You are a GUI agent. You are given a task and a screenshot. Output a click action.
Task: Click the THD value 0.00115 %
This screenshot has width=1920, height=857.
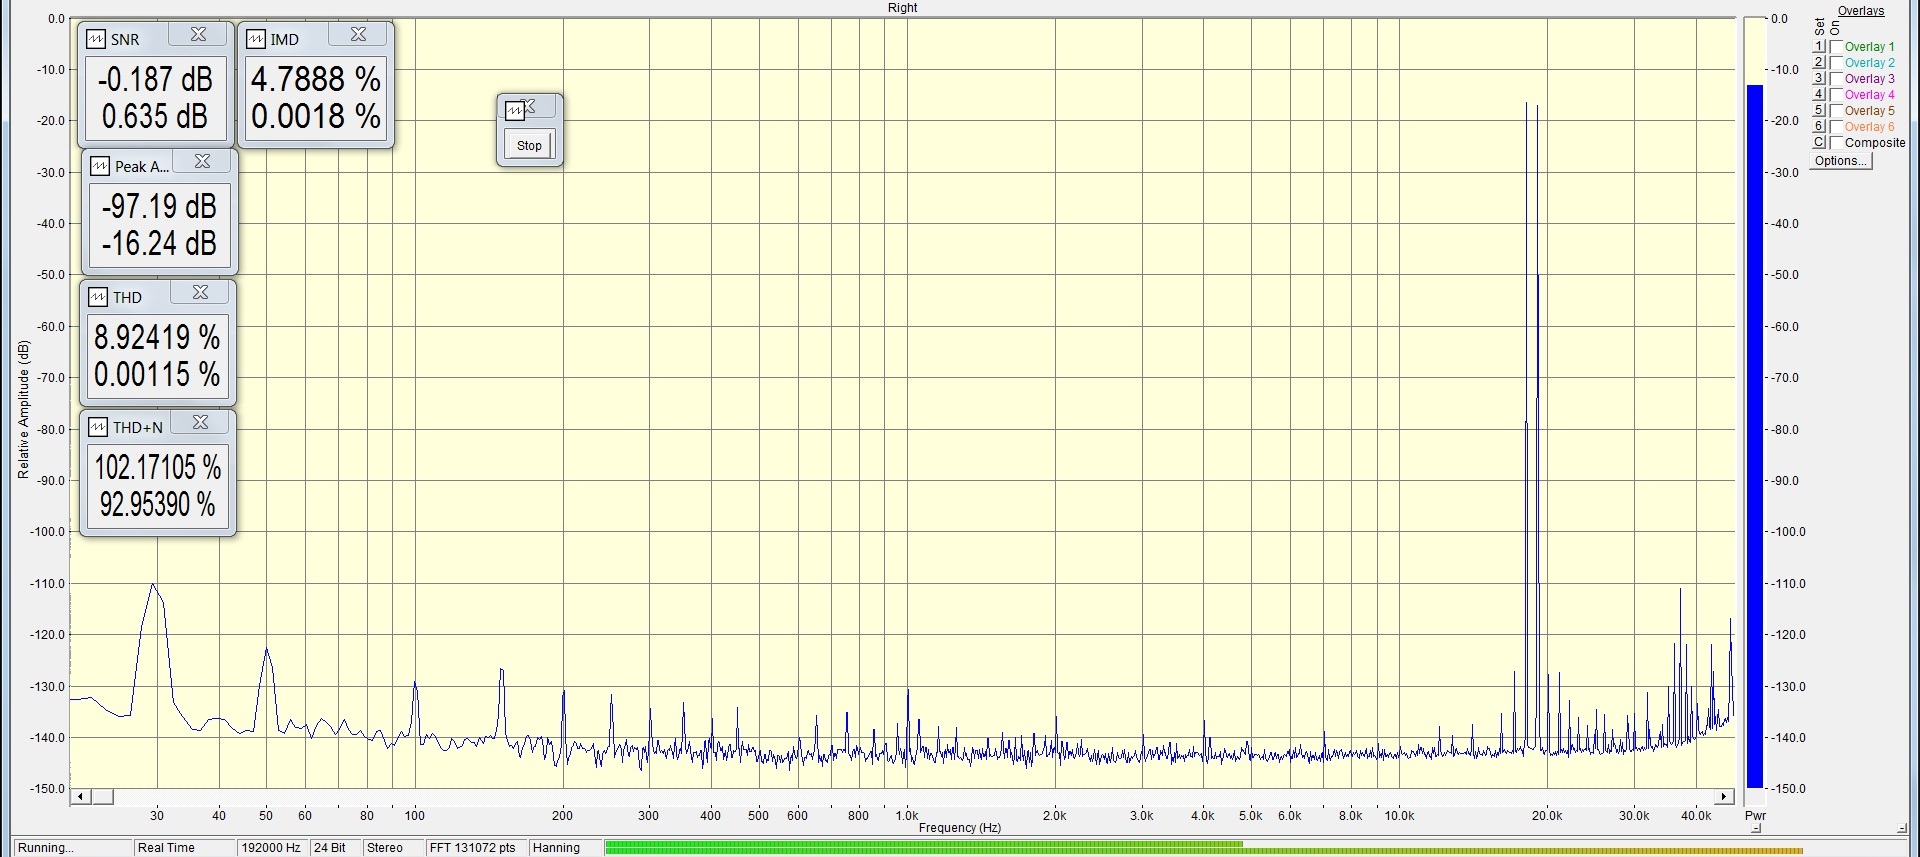point(157,374)
